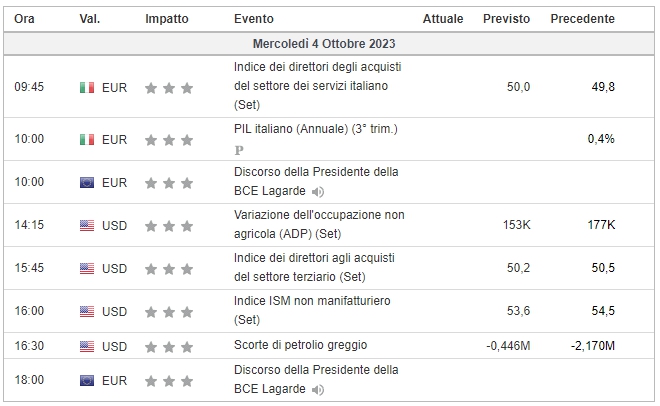Image resolution: width=660 pixels, height=406 pixels.
Task: Click US flag in 16:30 crude oil row
Action: [x=87, y=347]
